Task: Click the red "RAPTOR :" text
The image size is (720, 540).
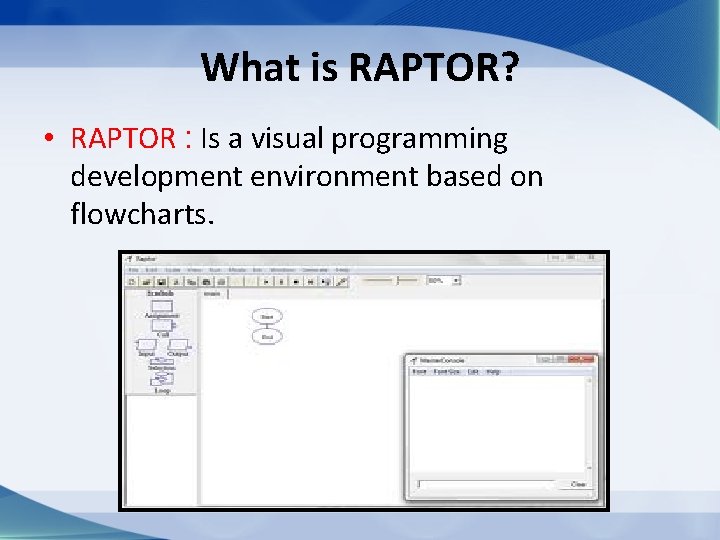Action: 131,138
